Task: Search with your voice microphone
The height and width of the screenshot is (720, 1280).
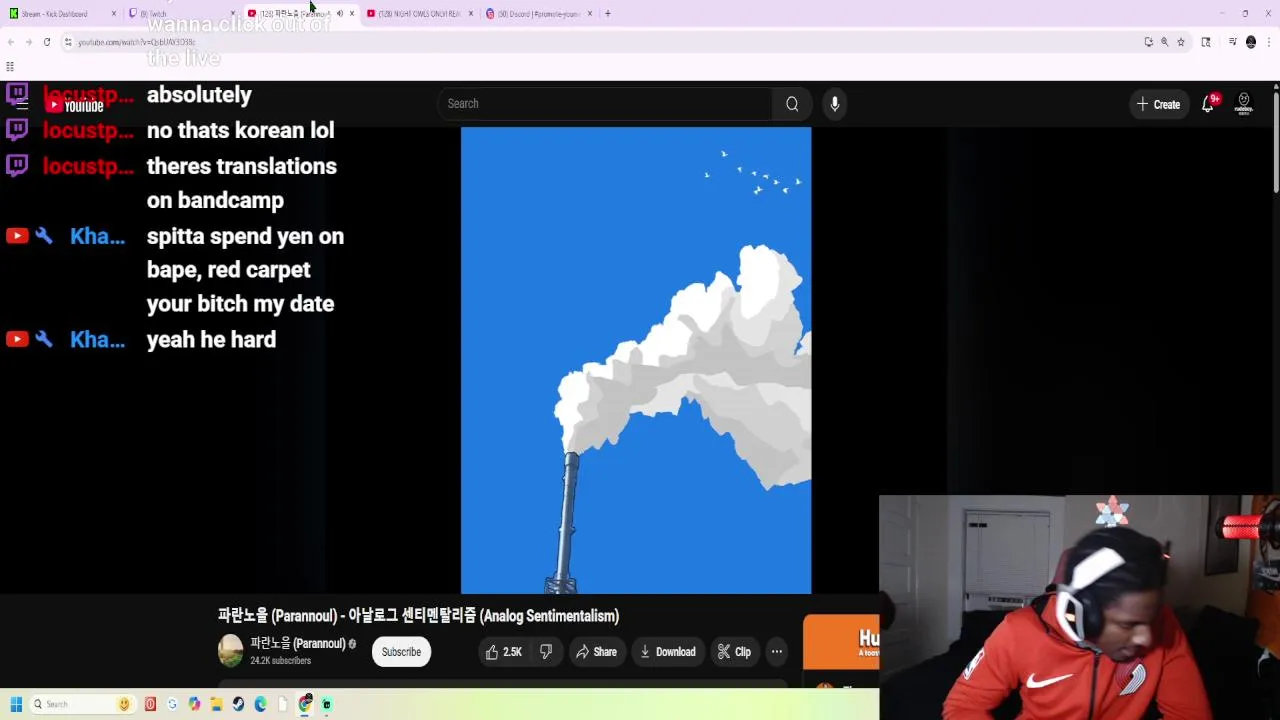Action: [835, 104]
